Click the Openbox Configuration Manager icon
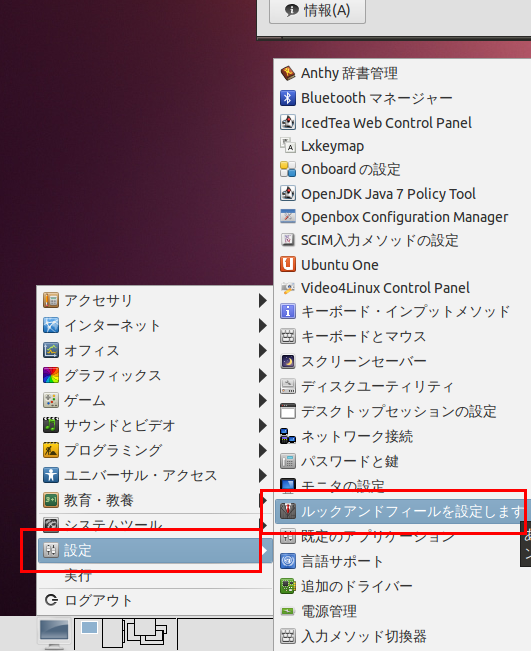The height and width of the screenshot is (651, 531). pyautogui.click(x=288, y=217)
